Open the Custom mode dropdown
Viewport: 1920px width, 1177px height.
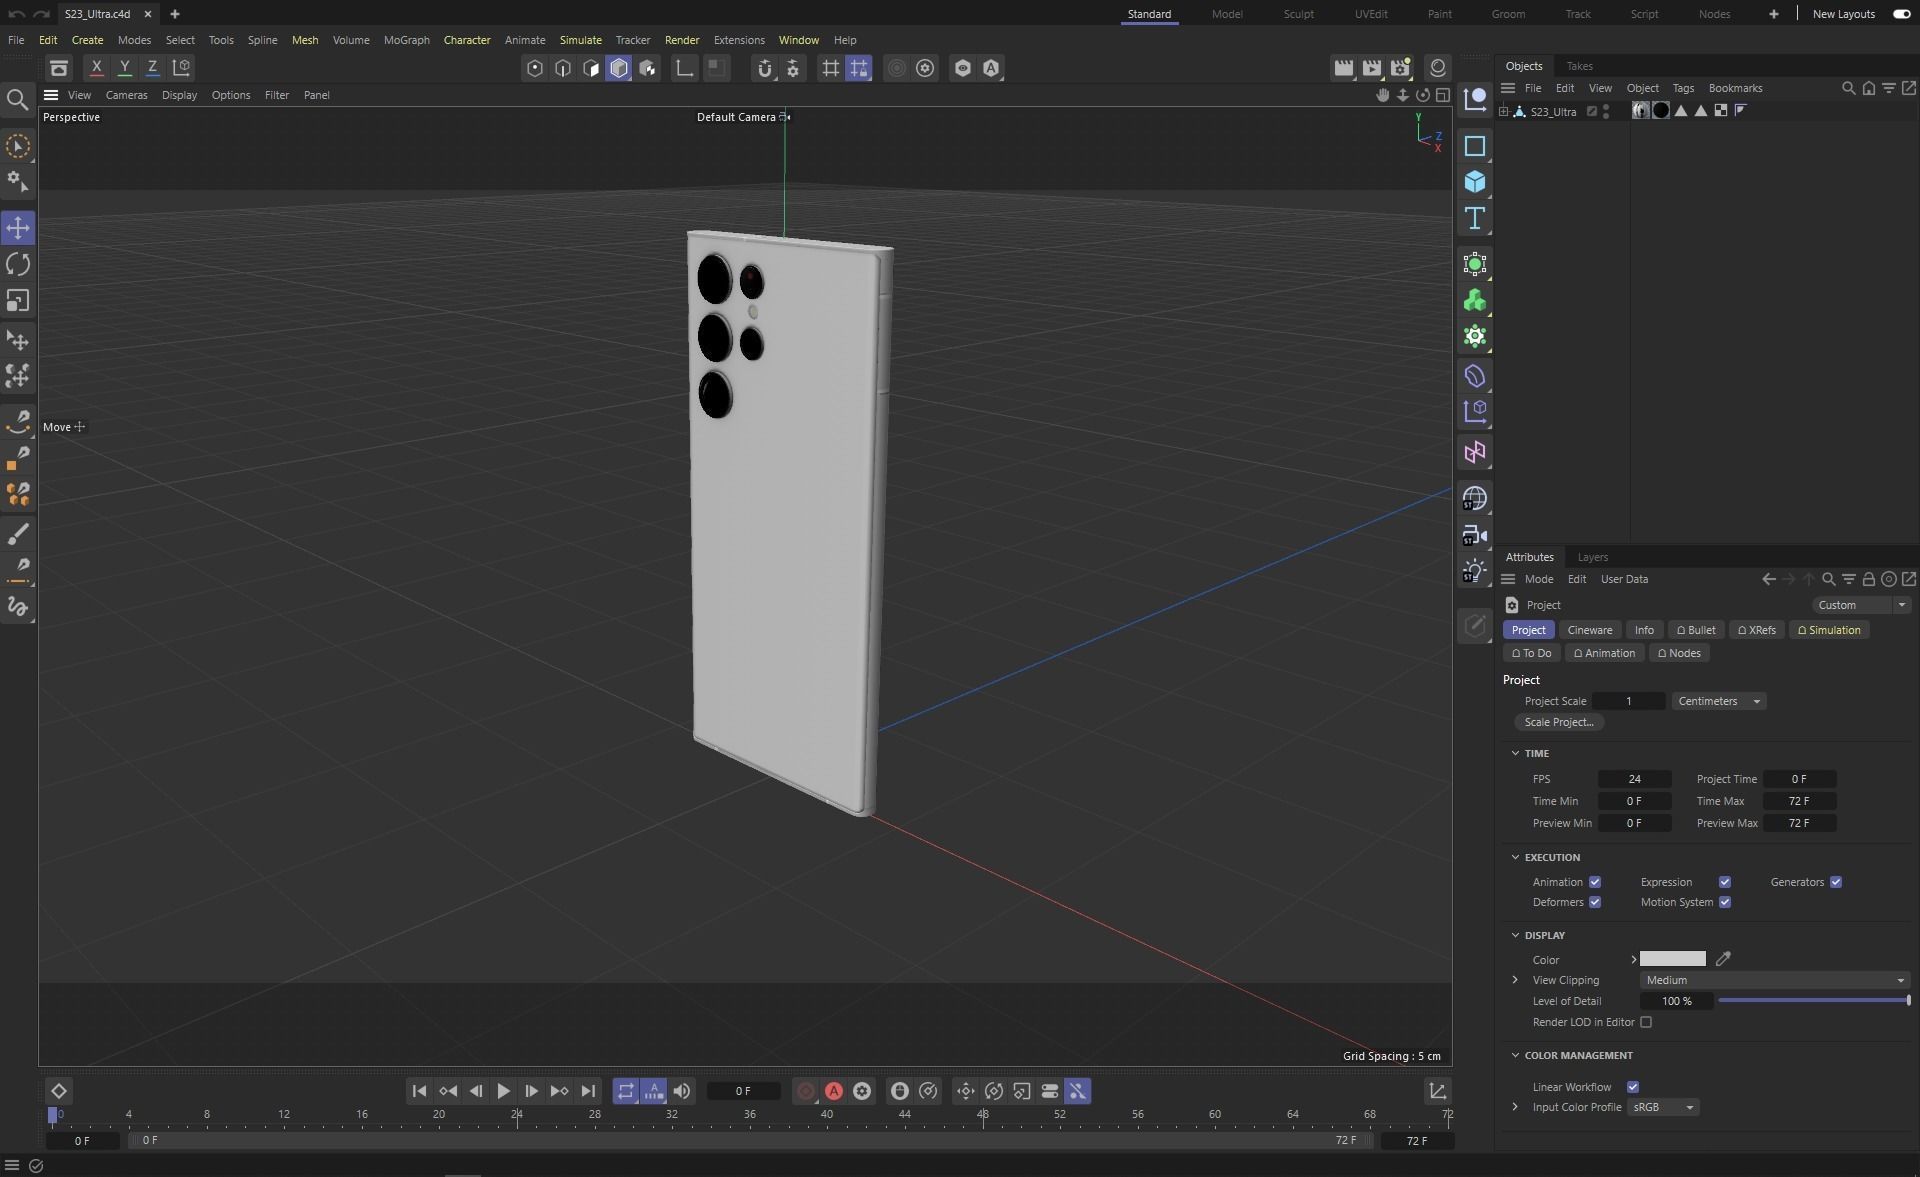[x=1860, y=605]
